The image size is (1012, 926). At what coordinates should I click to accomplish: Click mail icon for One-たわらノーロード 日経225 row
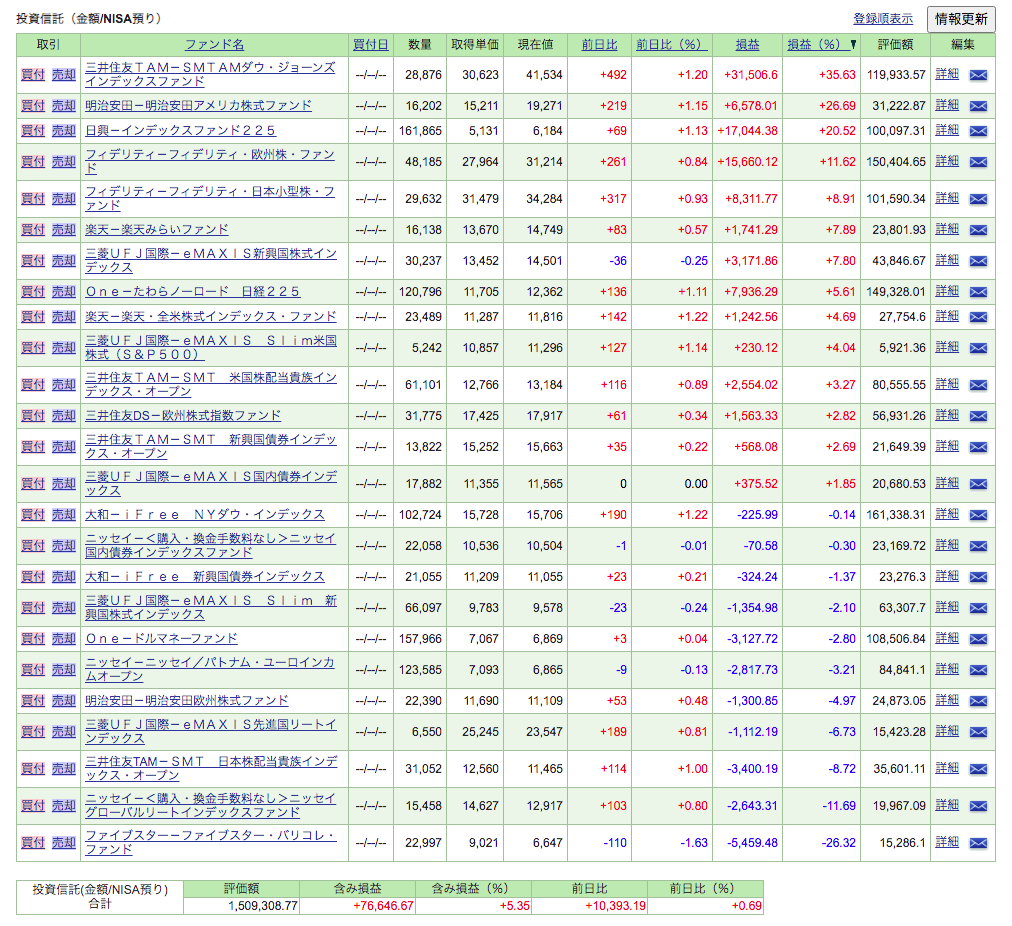point(978,292)
